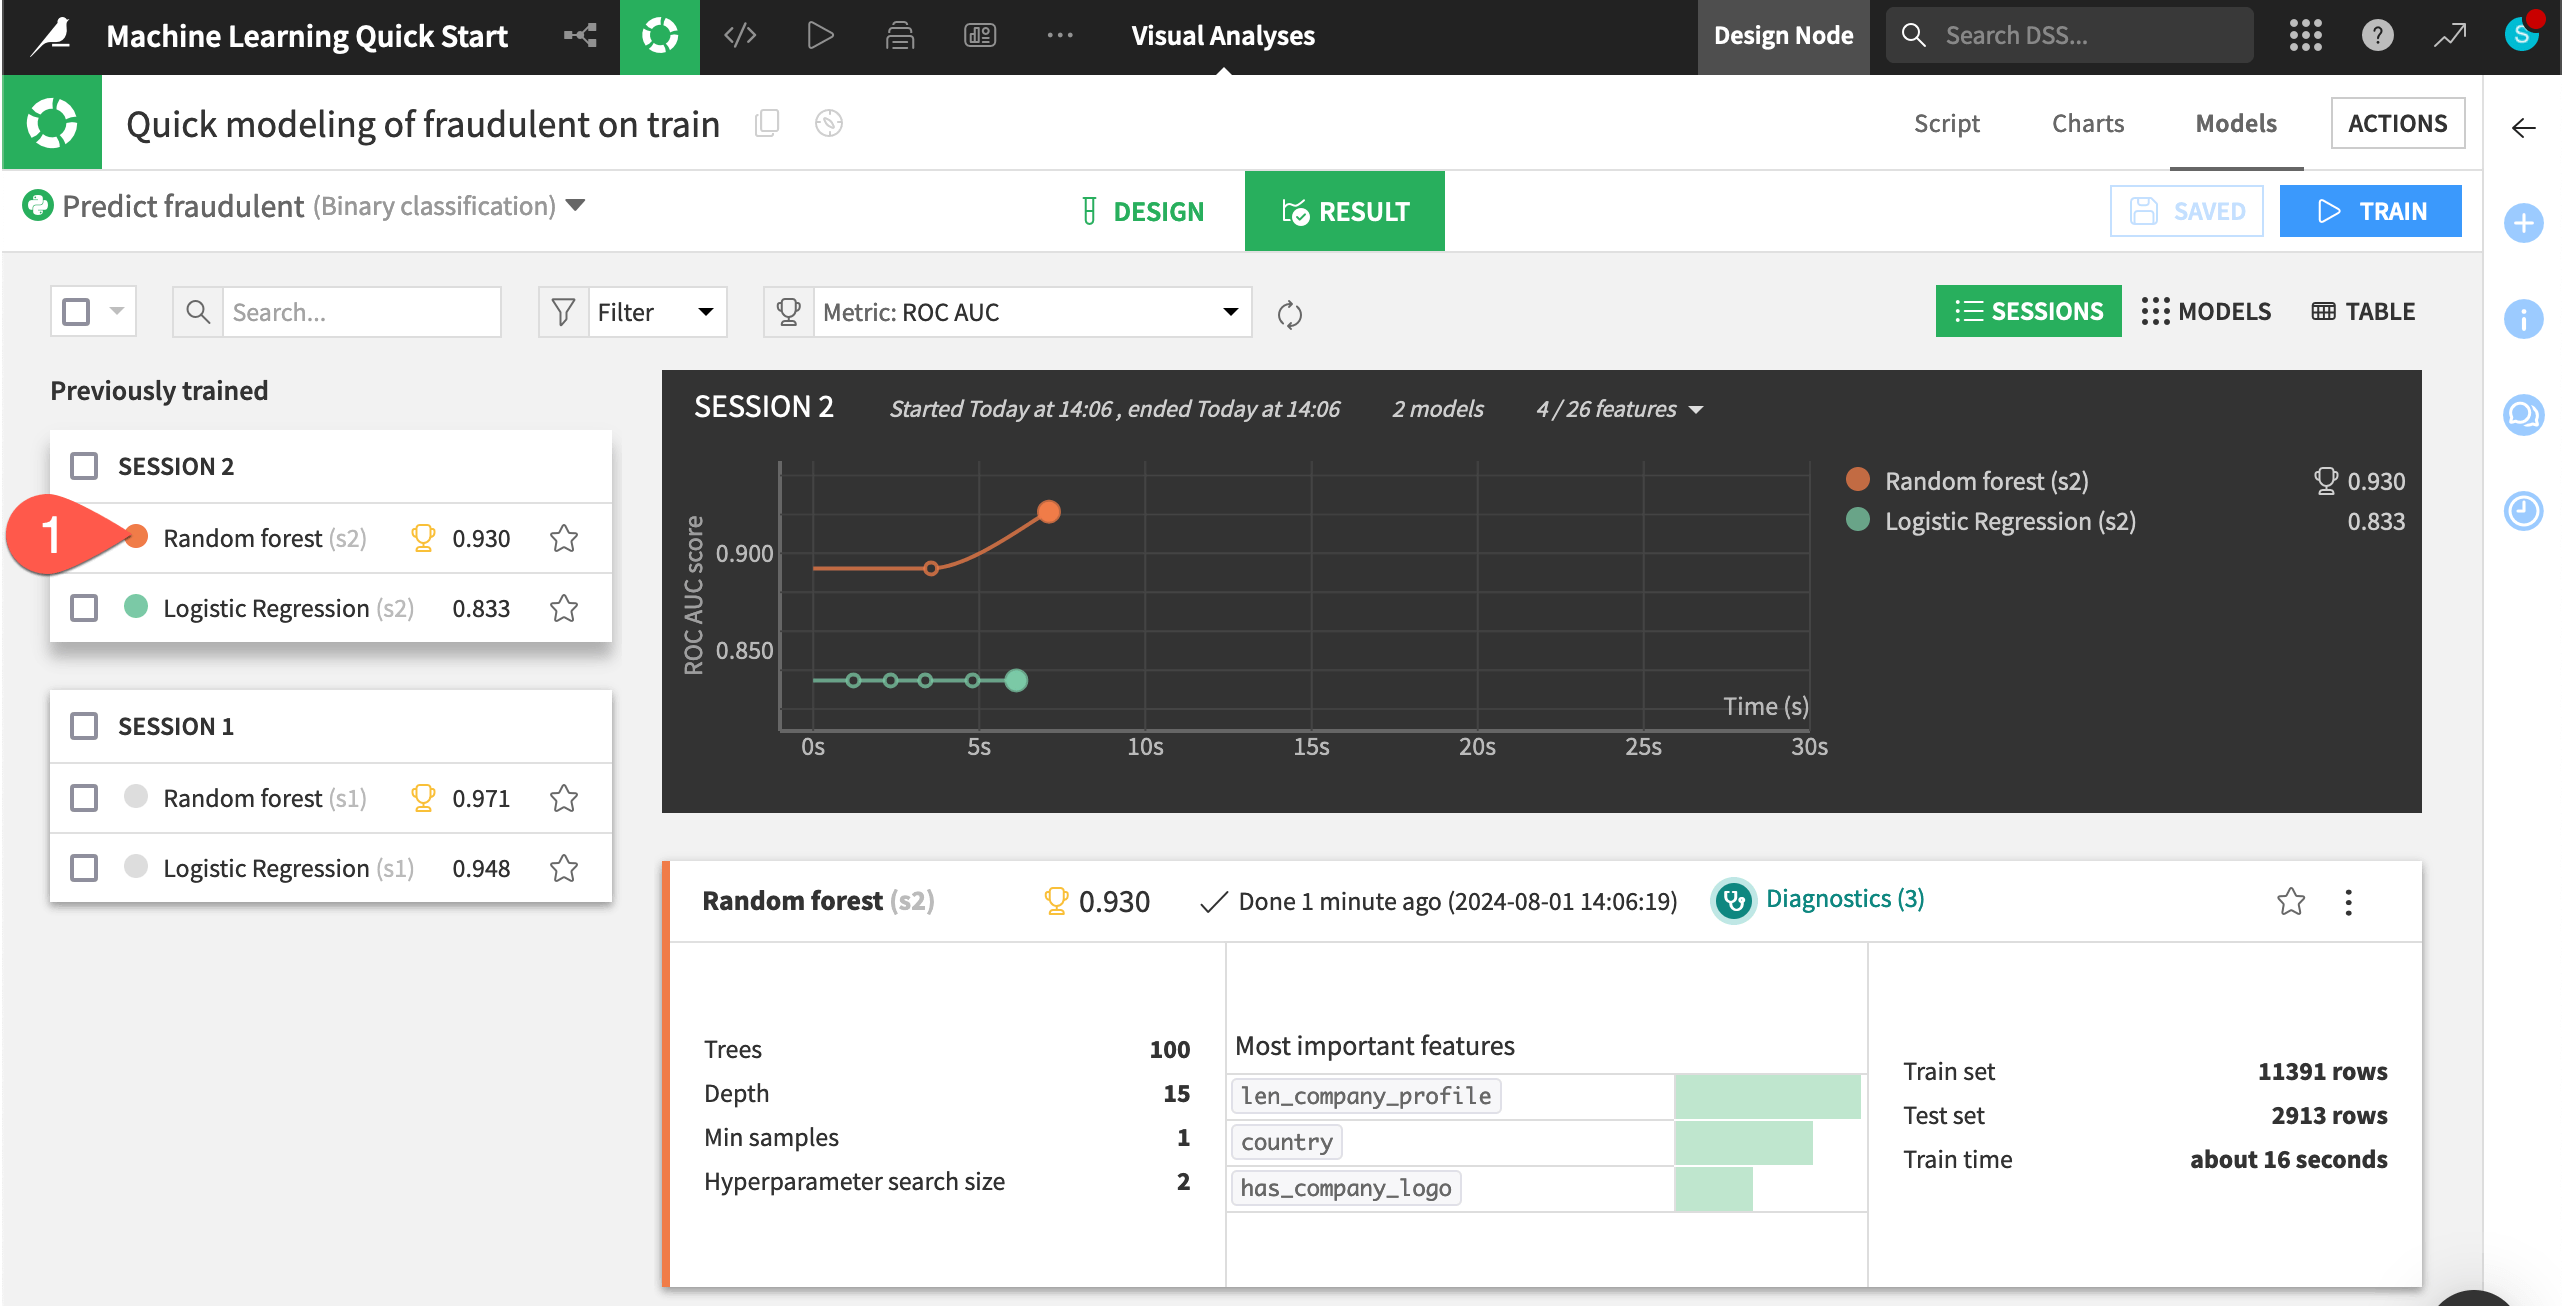Click the Dataiku bird logo icon

tap(50, 33)
